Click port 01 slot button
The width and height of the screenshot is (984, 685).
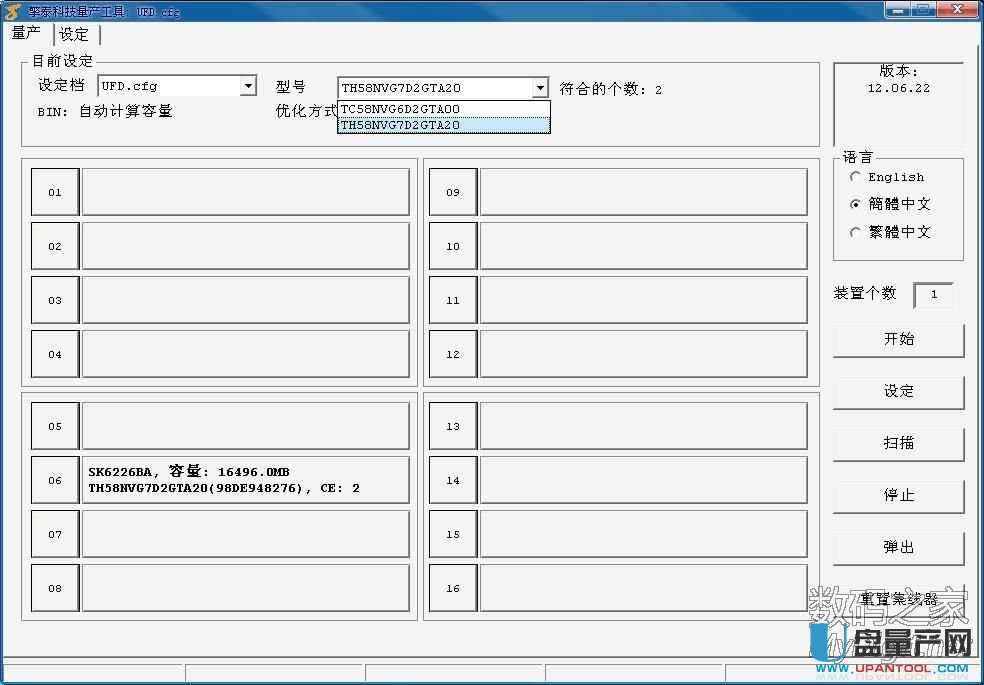pos(55,192)
